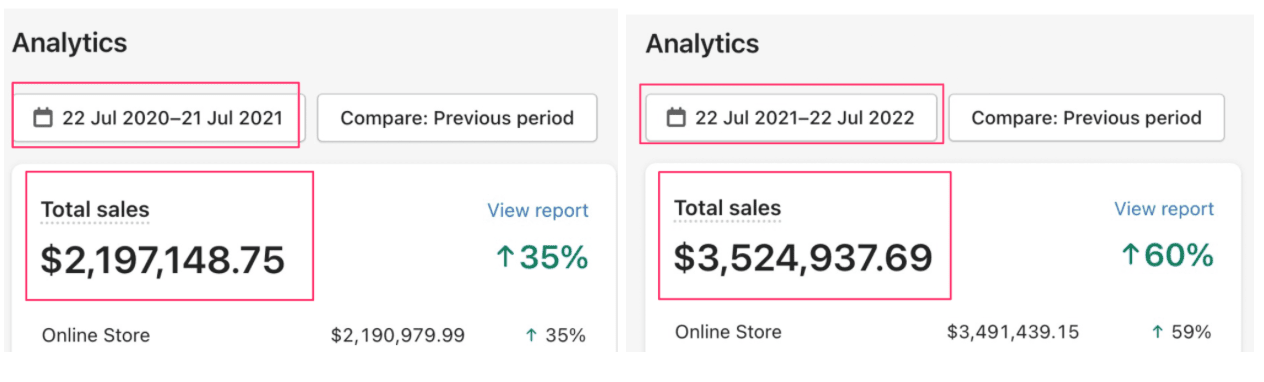Click the Analytics heading in the left panel

click(x=70, y=44)
